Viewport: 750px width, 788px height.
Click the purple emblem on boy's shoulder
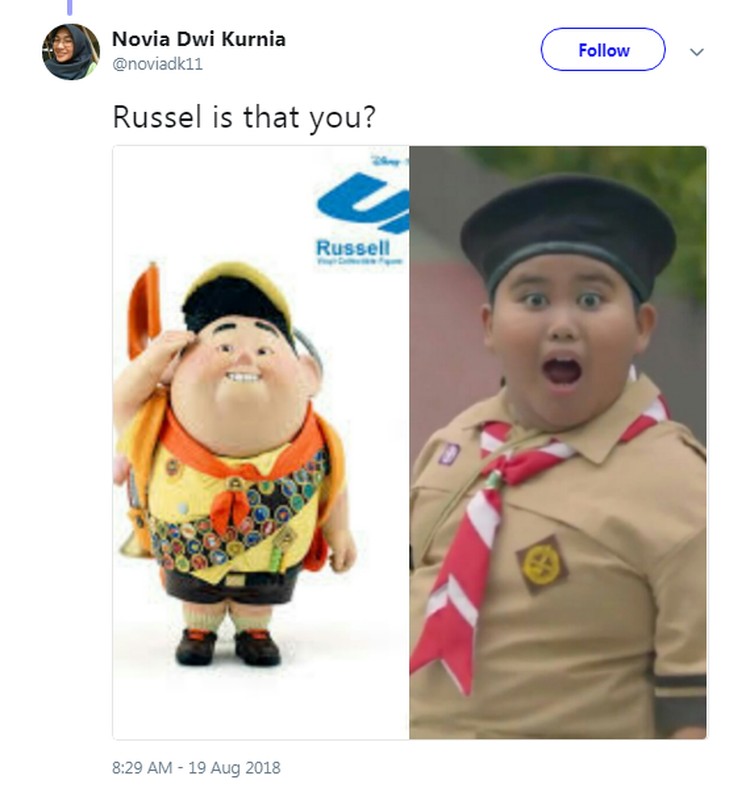448,453
